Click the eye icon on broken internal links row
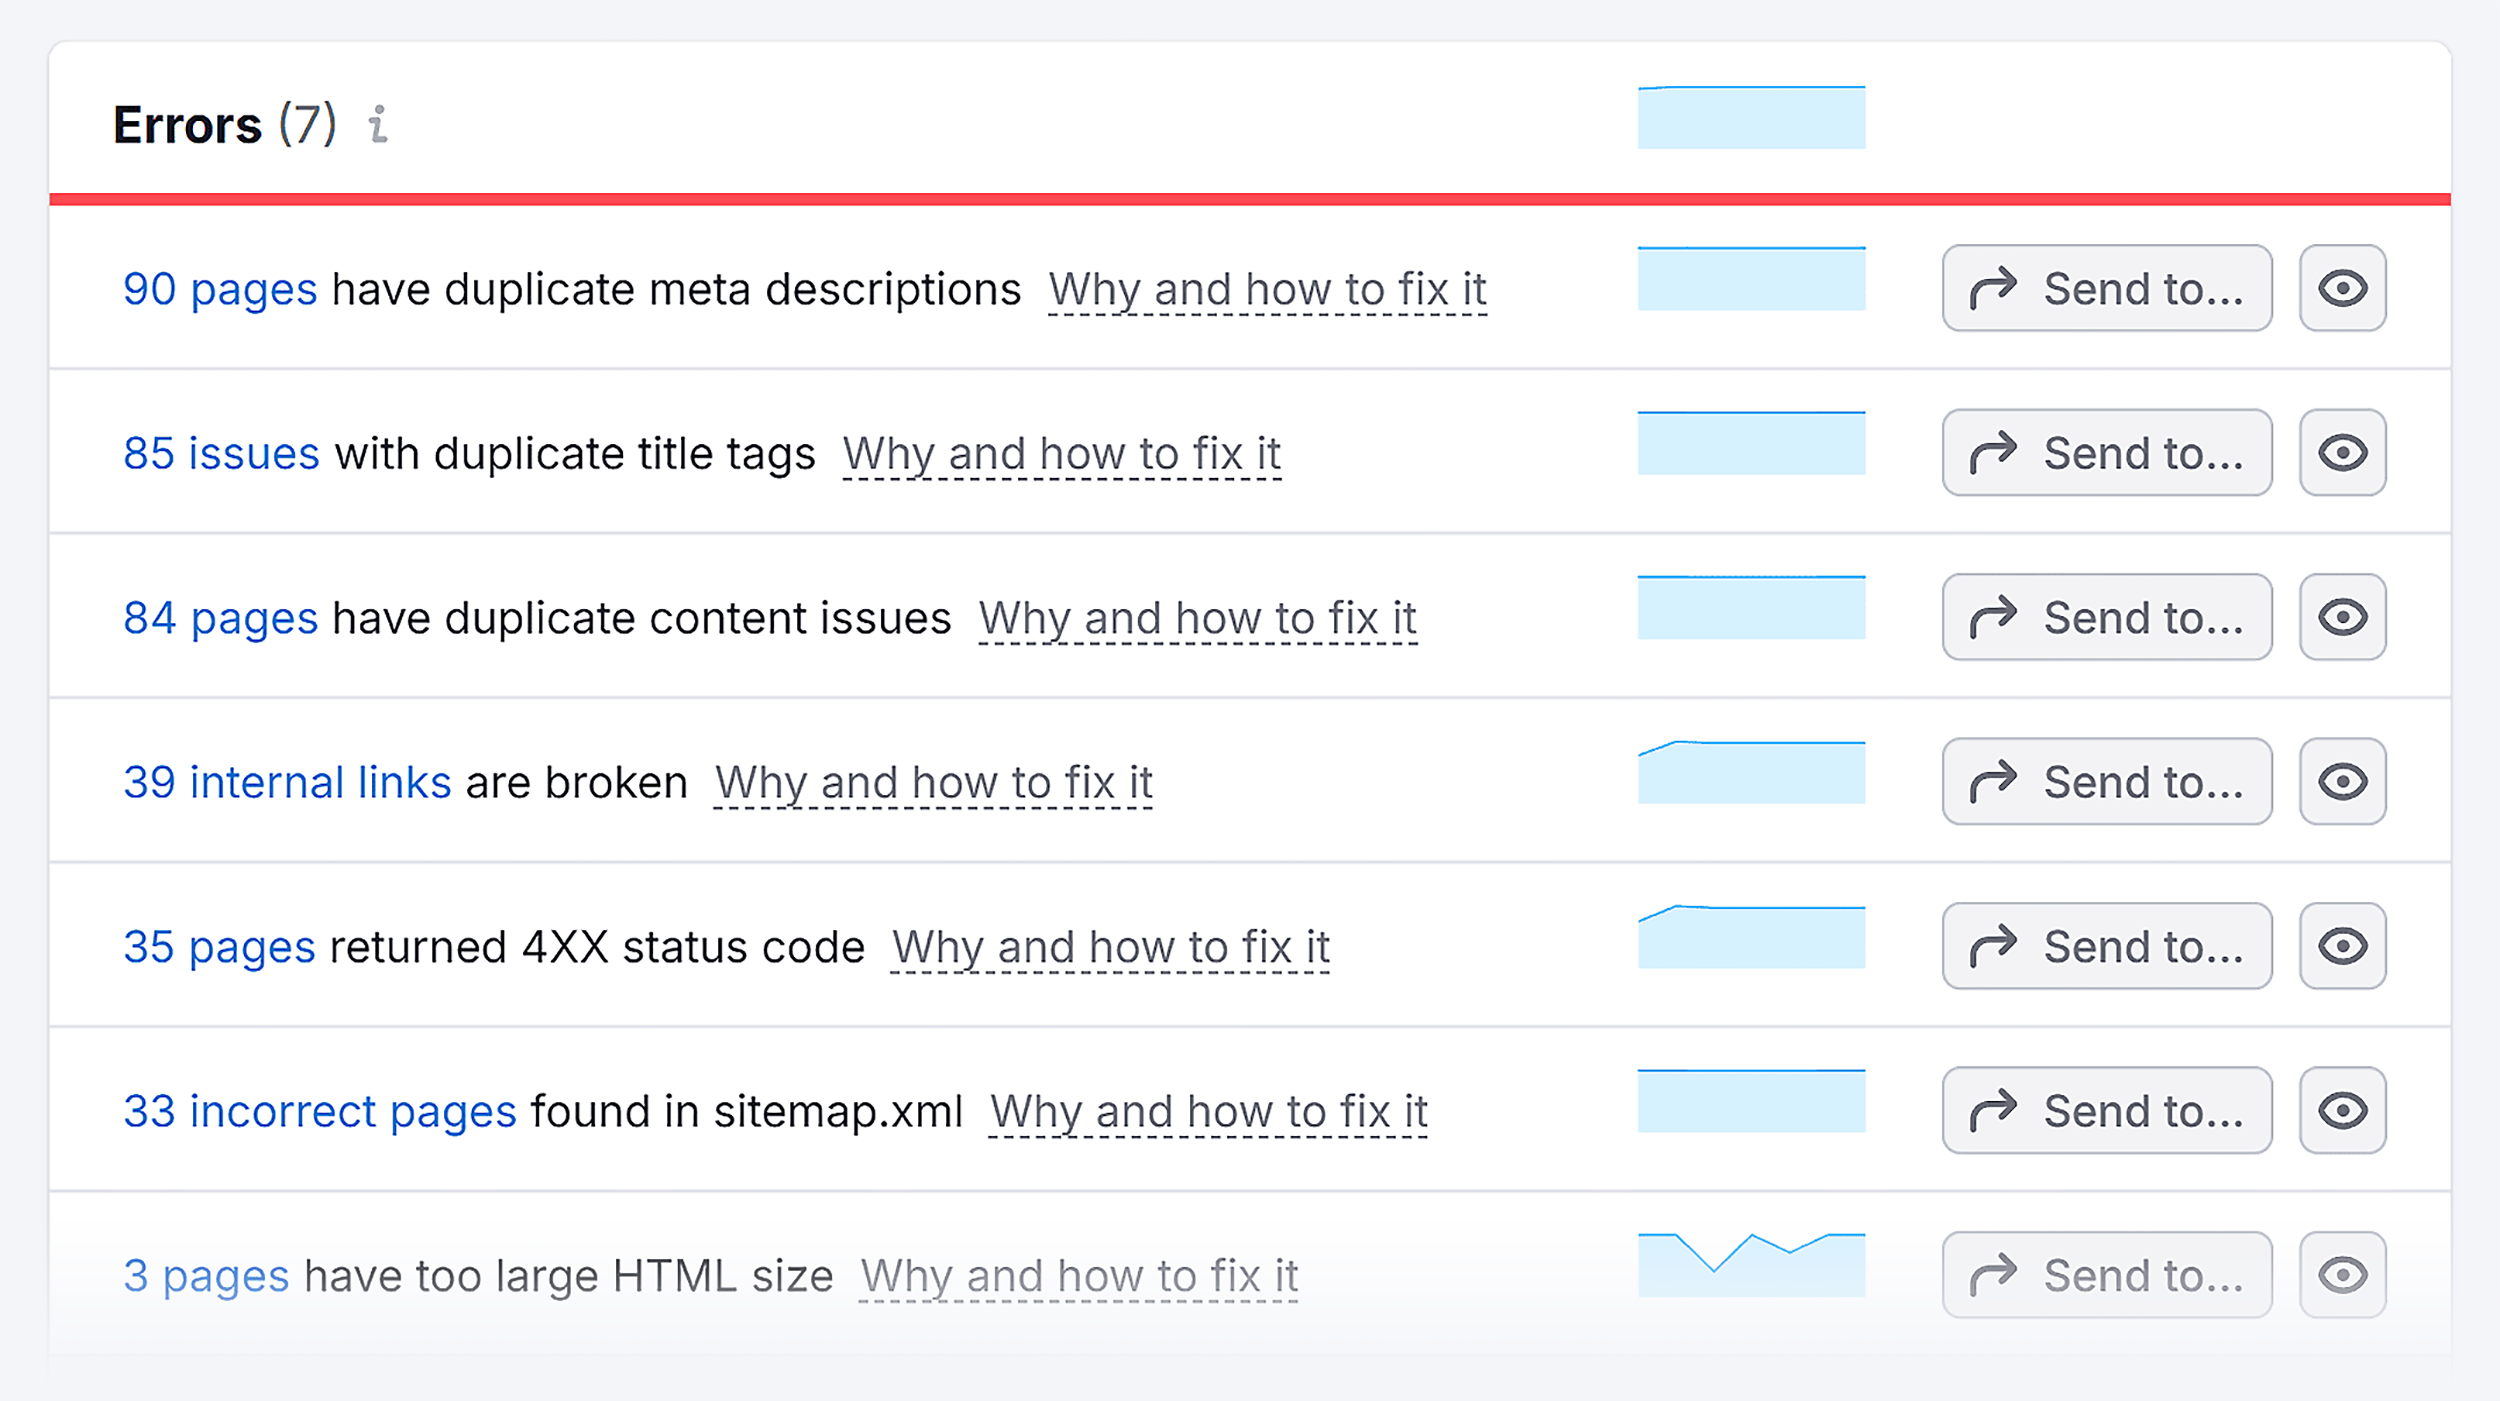This screenshot has width=2500, height=1401. 2343,781
